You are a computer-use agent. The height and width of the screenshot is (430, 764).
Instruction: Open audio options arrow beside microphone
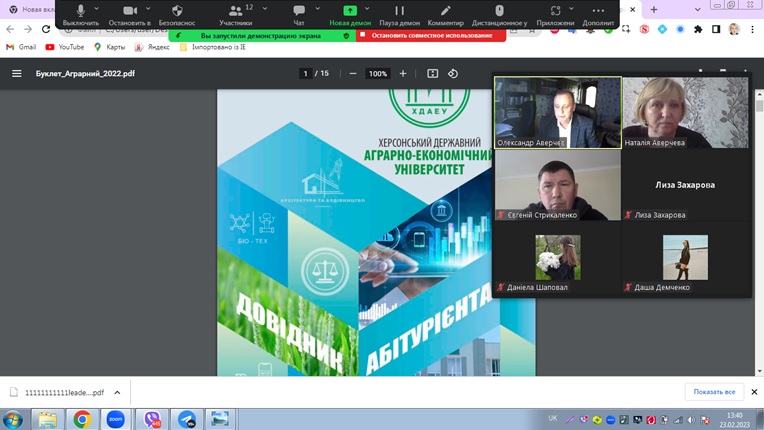pos(96,8)
